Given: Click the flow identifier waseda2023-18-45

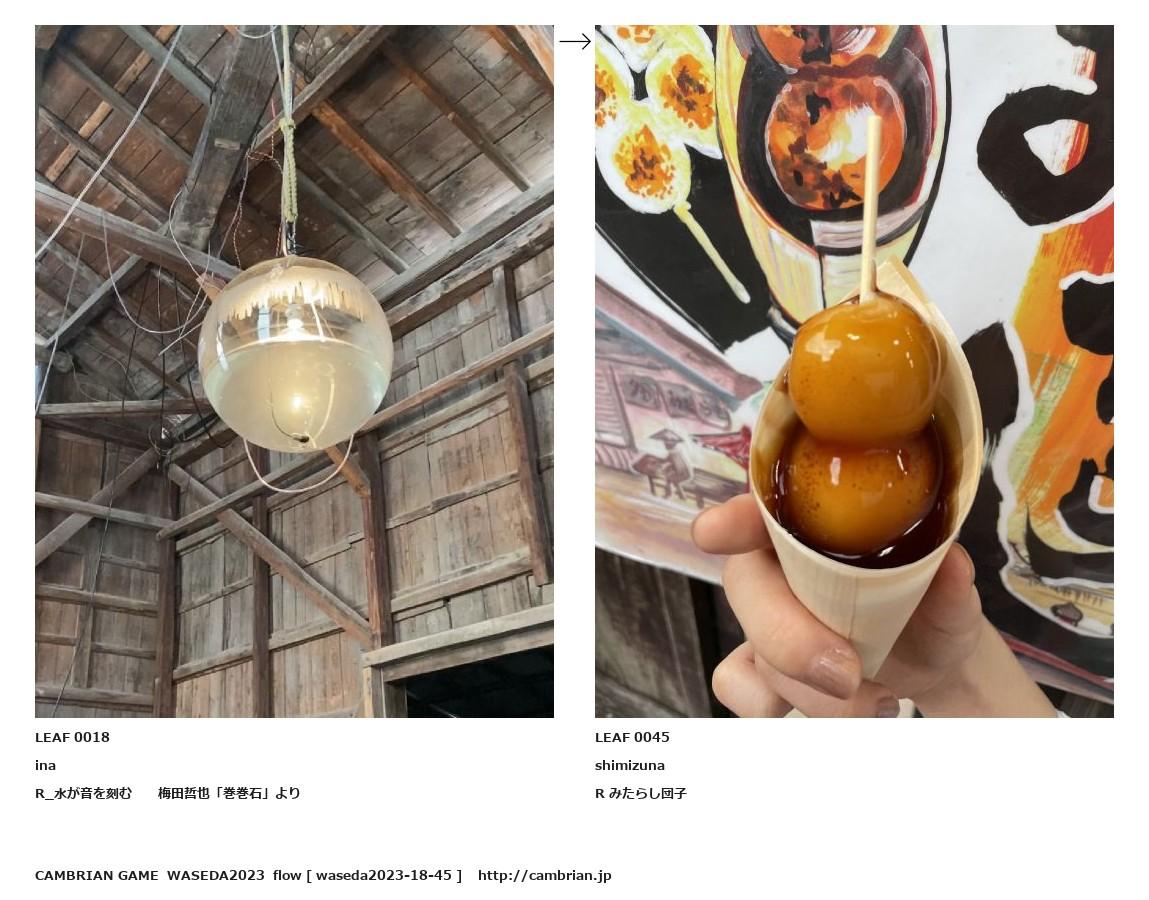Looking at the screenshot, I should click(383, 875).
